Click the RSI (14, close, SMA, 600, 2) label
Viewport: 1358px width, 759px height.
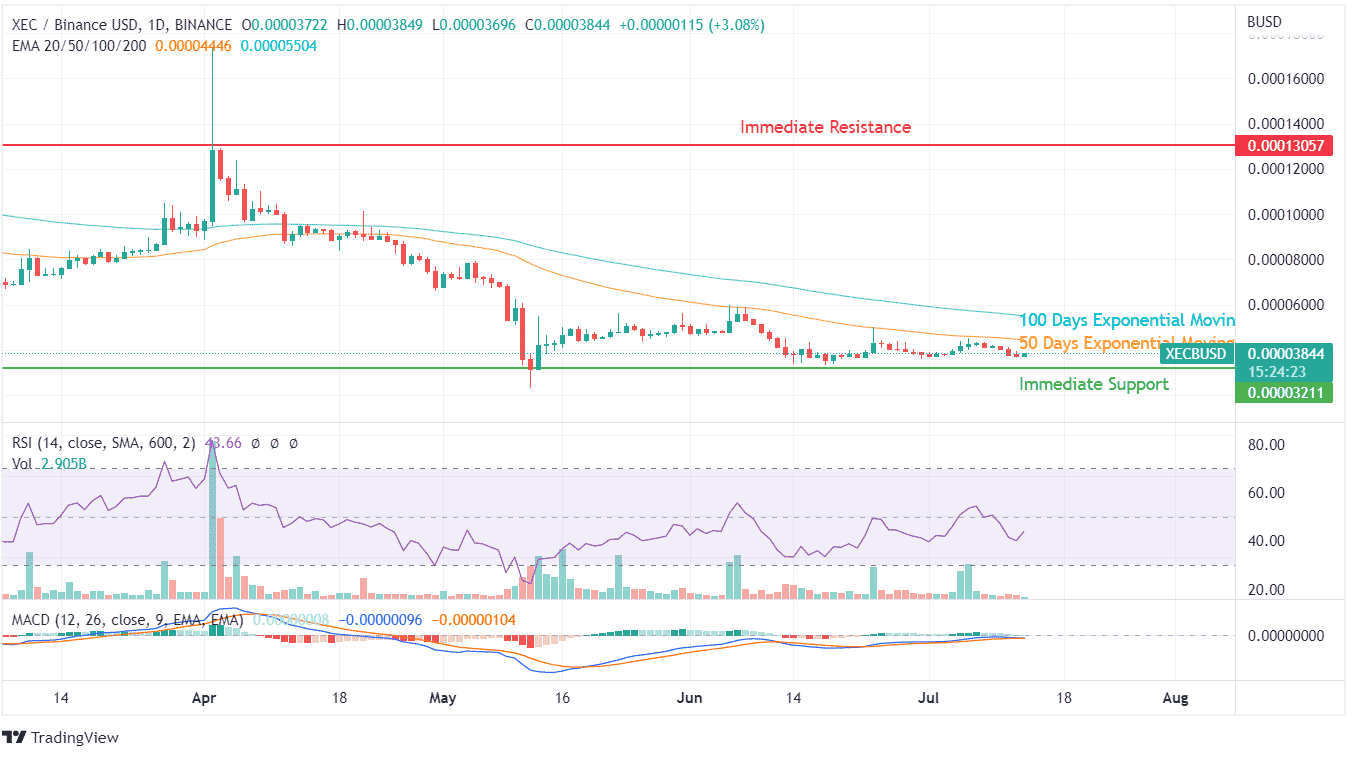pyautogui.click(x=105, y=443)
